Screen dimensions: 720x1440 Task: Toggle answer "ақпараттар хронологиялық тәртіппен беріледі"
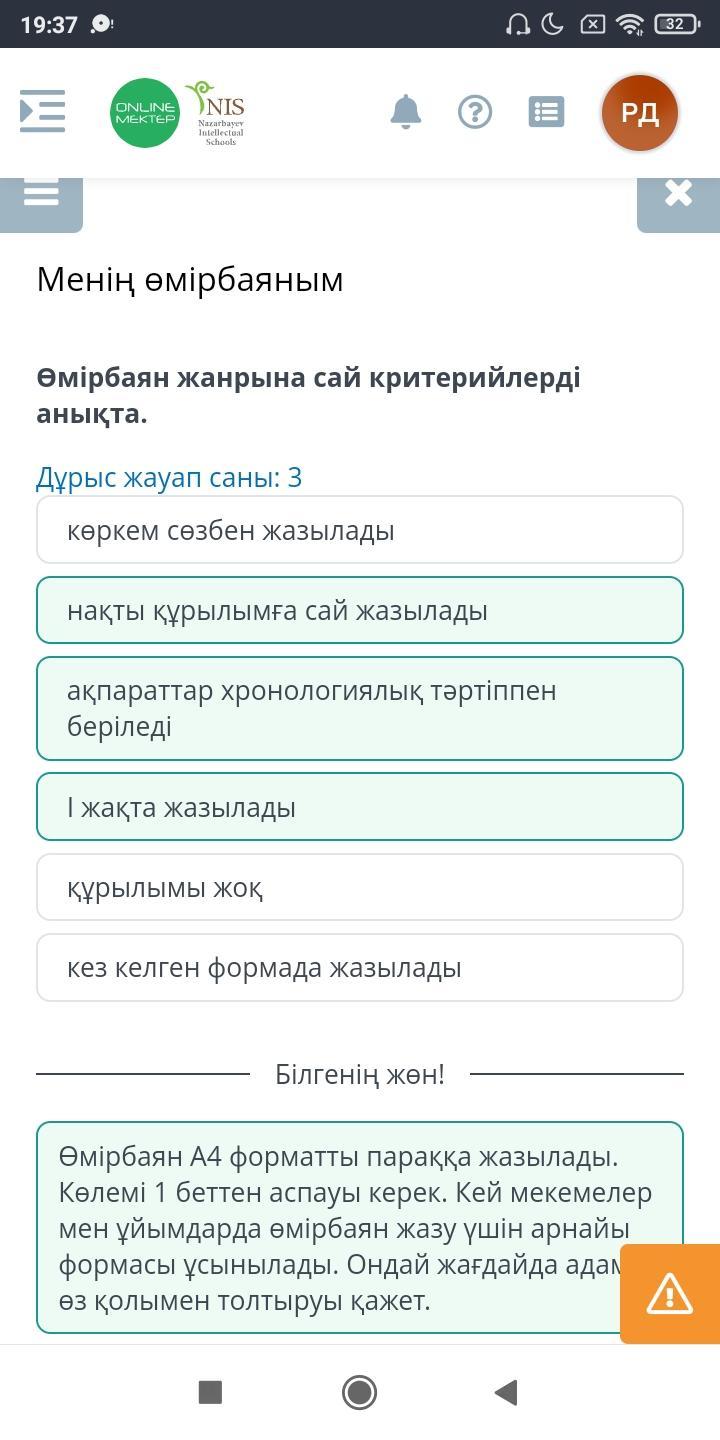tap(360, 708)
